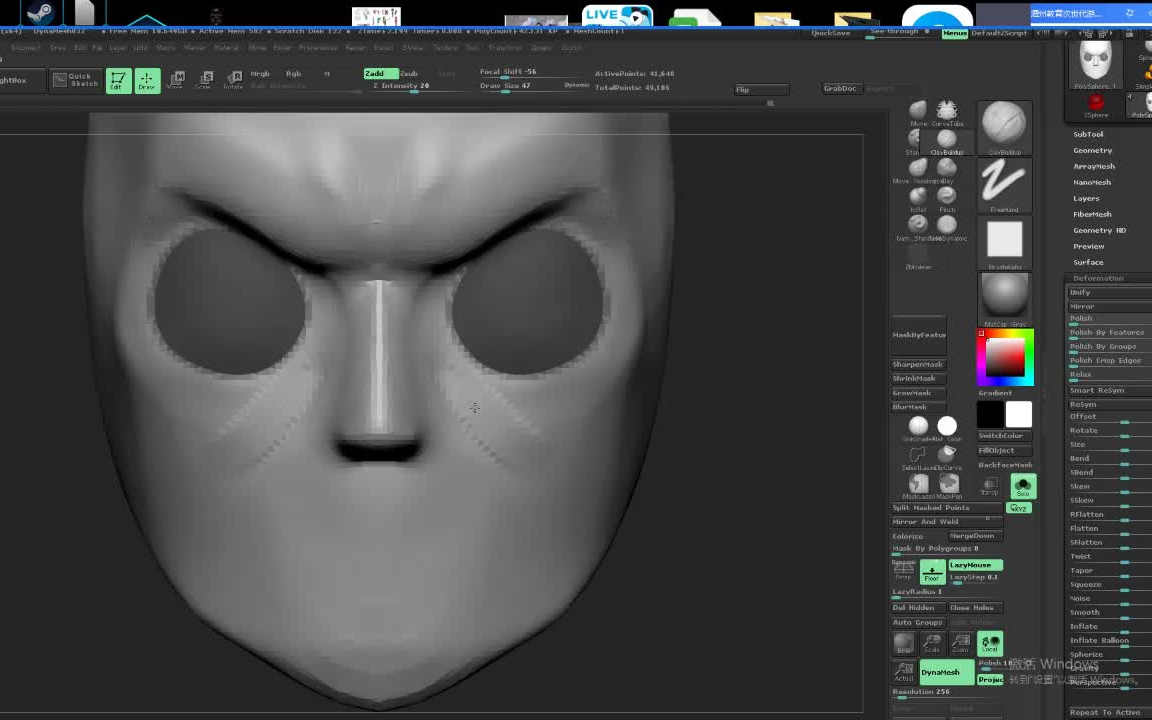Click the Edit mode icon
This screenshot has height=720, width=1152.
[x=118, y=81]
